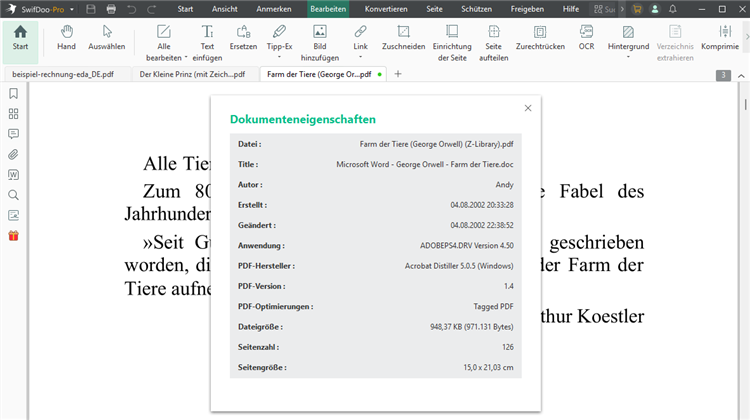Image resolution: width=750 pixels, height=420 pixels.
Task: Click the author value Andy
Action: 505,185
